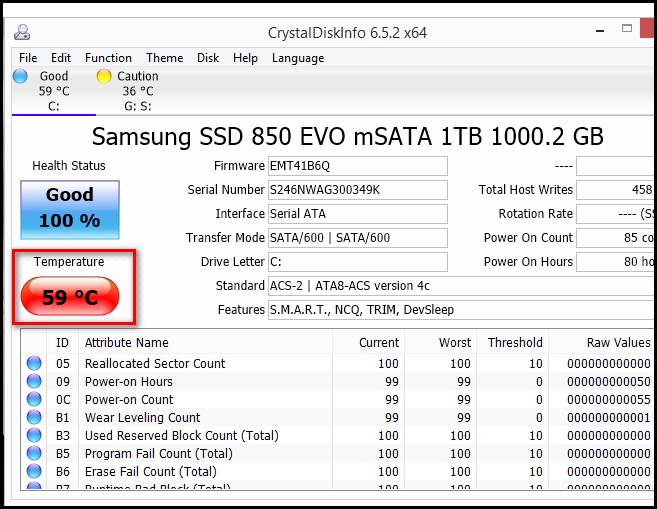The image size is (657, 509).
Task: Click the Standard field ACS-2 ATA8-ACS
Action: pyautogui.click(x=461, y=286)
